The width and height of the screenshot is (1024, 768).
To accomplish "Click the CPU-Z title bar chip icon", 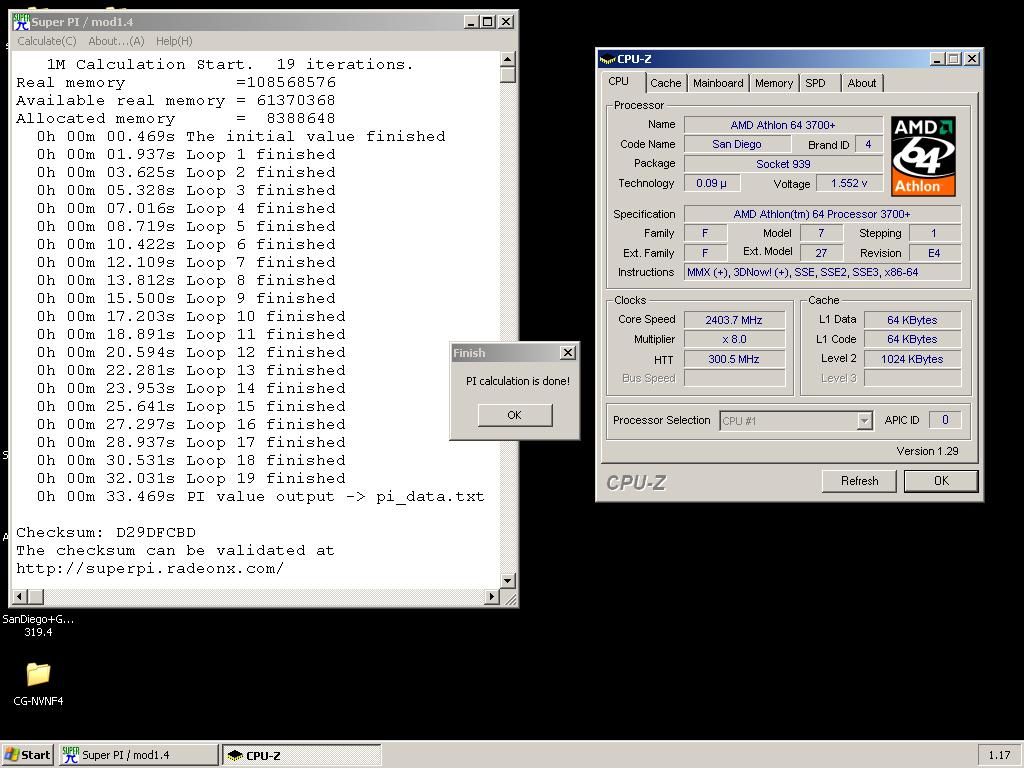I will coord(607,59).
